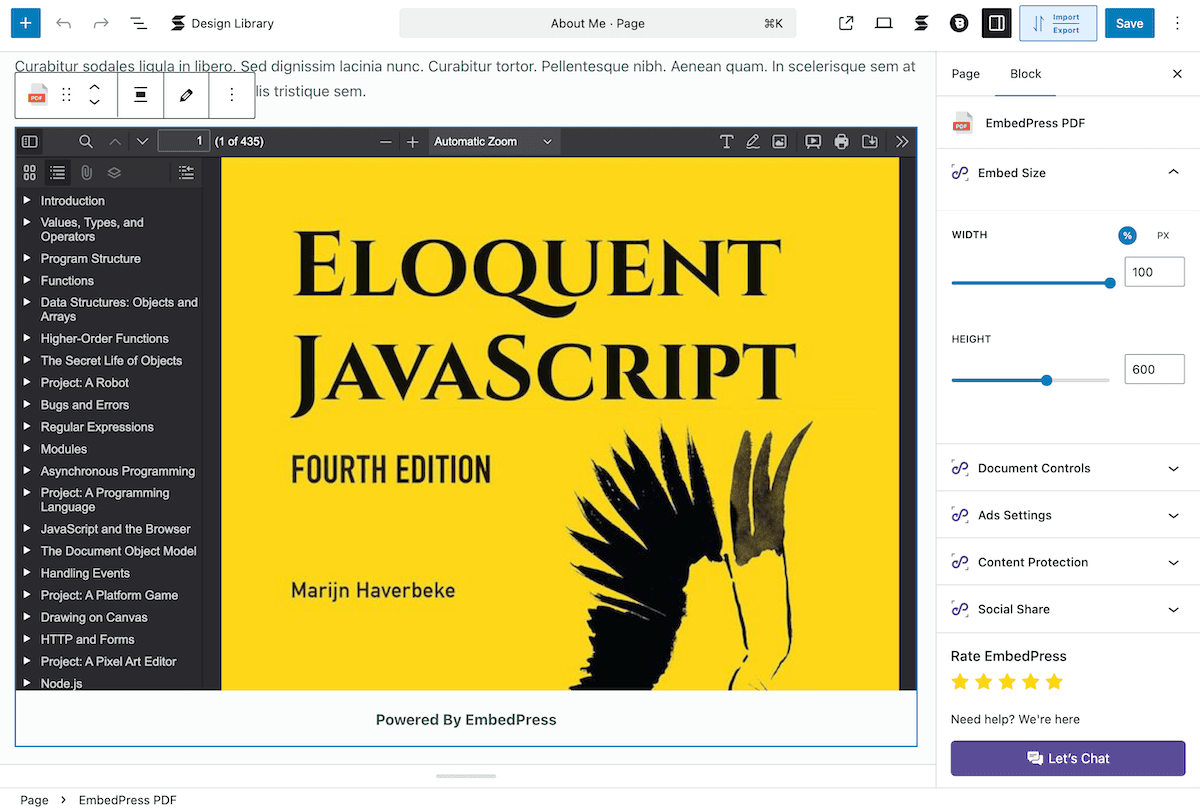
Task: Download the PDF file
Action: (x=869, y=142)
